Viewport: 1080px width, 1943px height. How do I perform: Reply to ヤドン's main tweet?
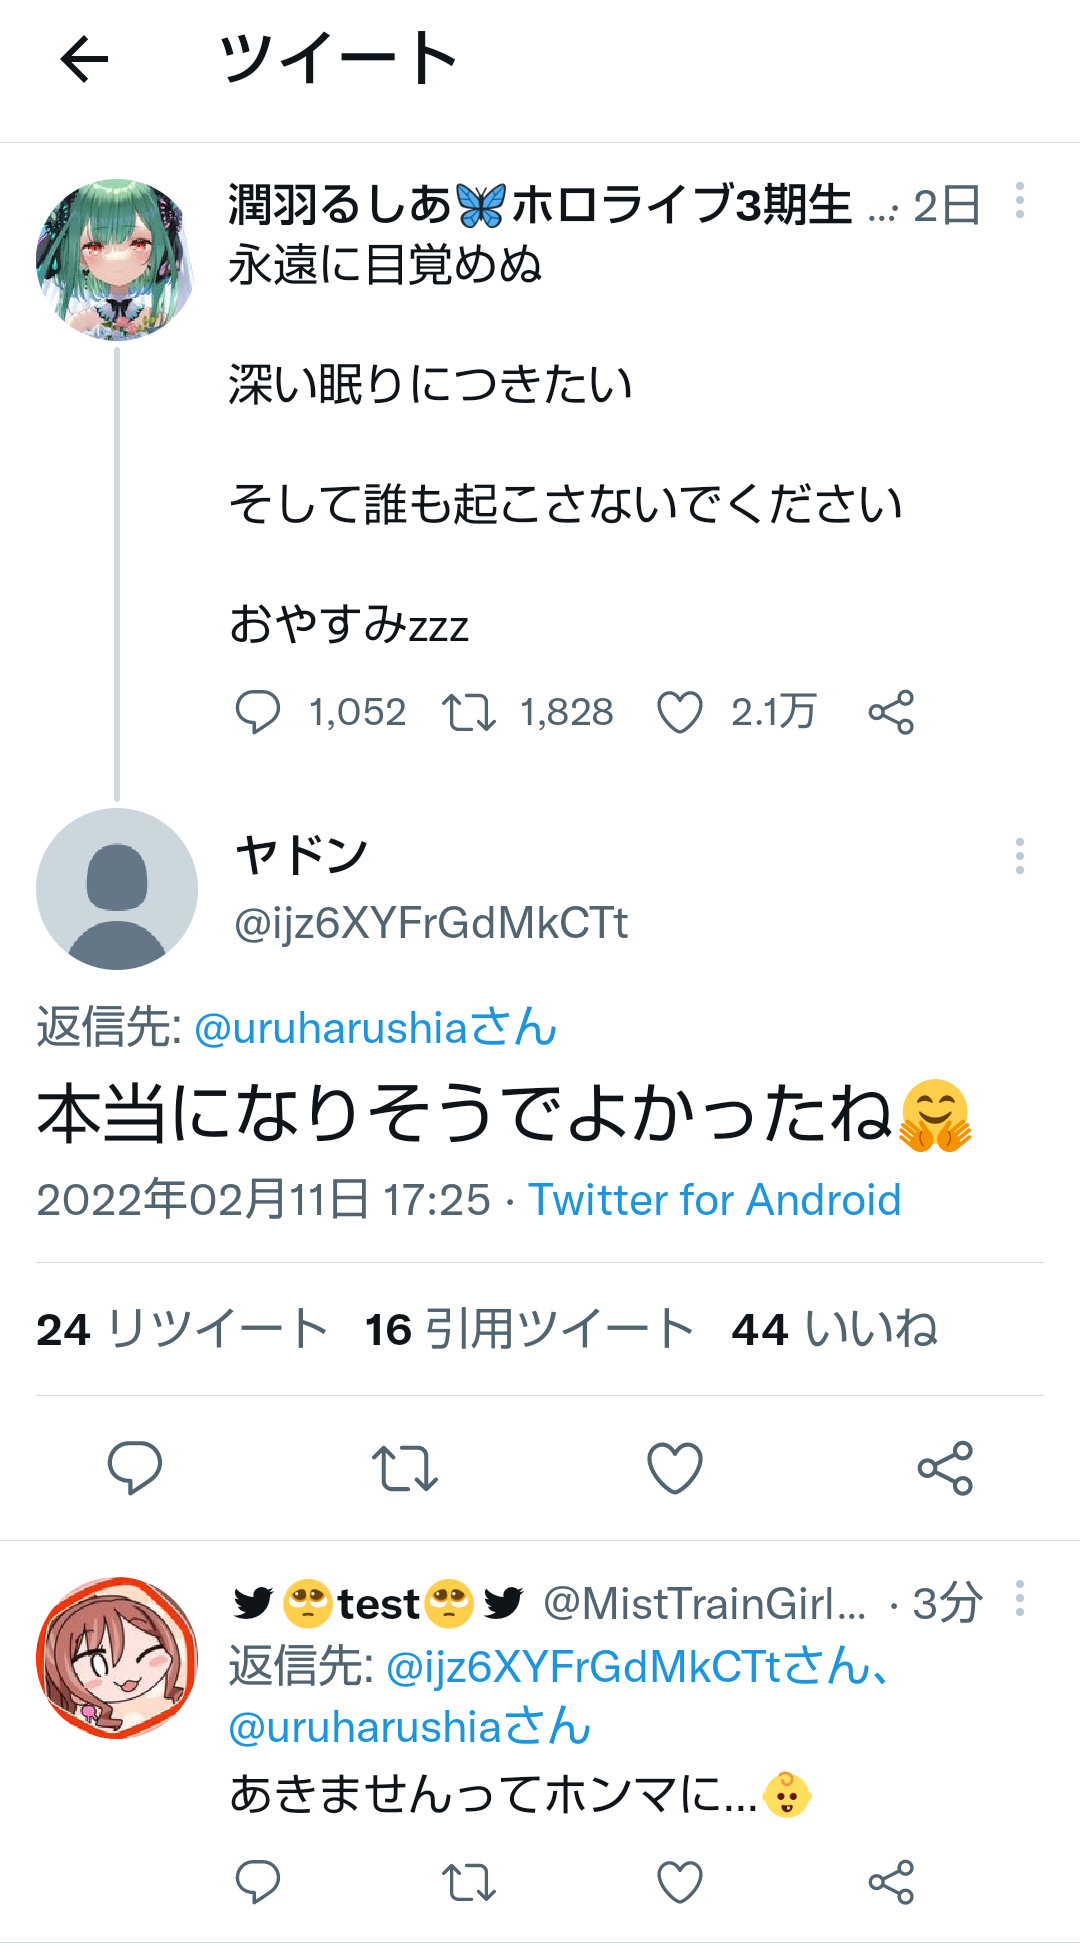135,1468
